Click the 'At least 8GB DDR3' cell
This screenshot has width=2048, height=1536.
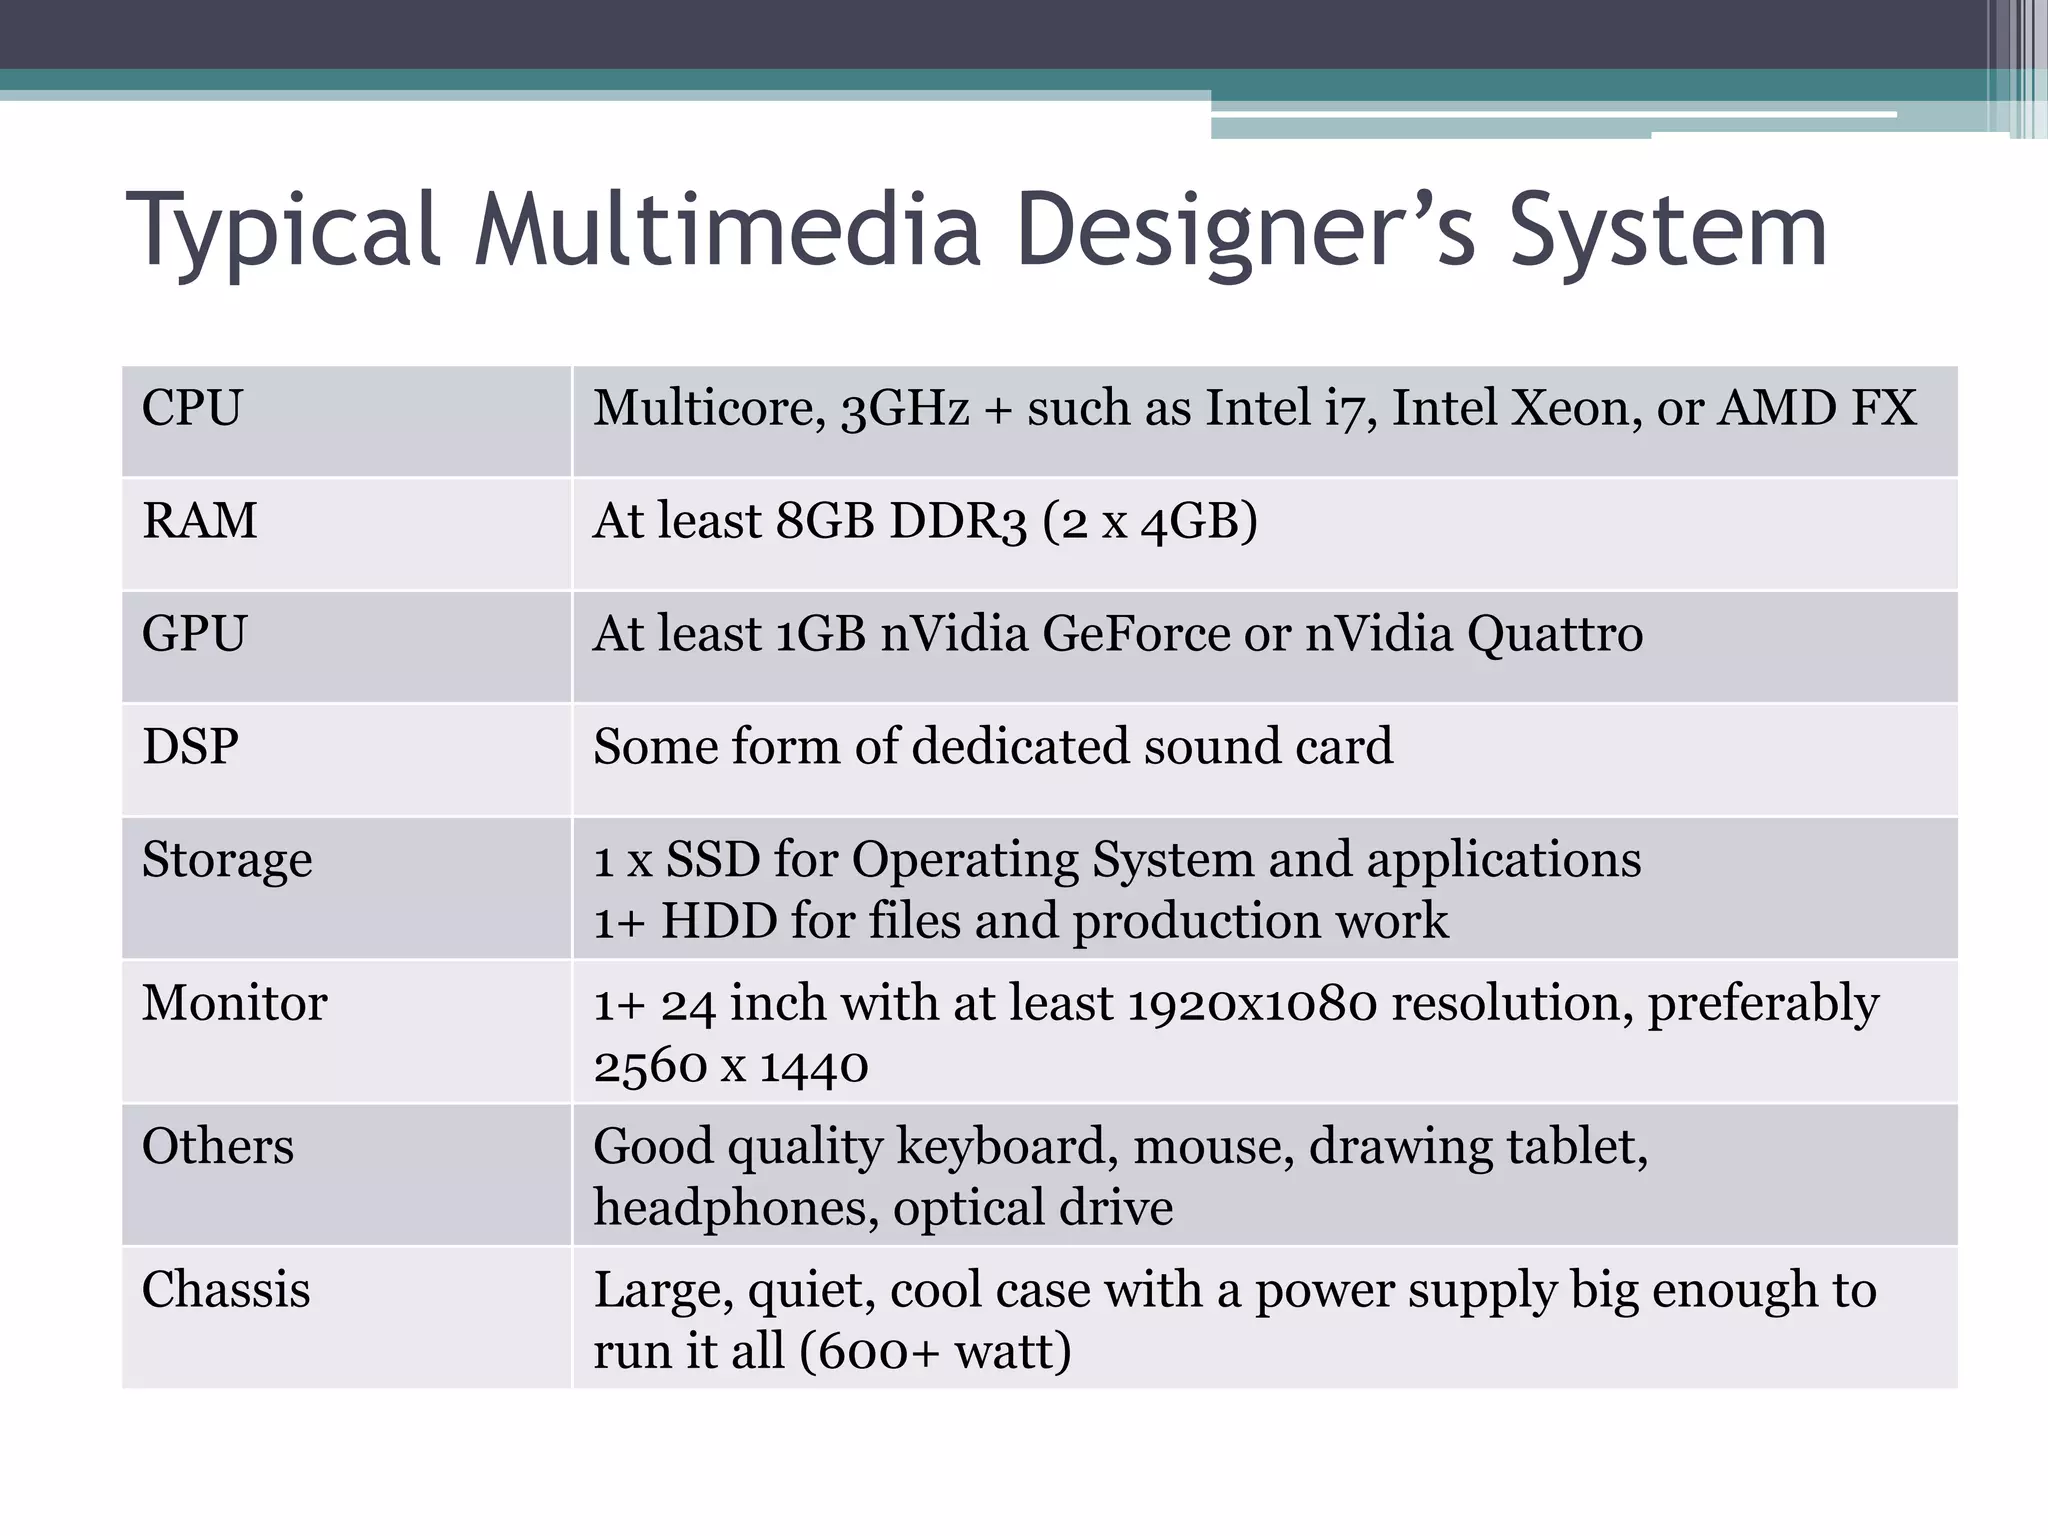tap(1265, 534)
